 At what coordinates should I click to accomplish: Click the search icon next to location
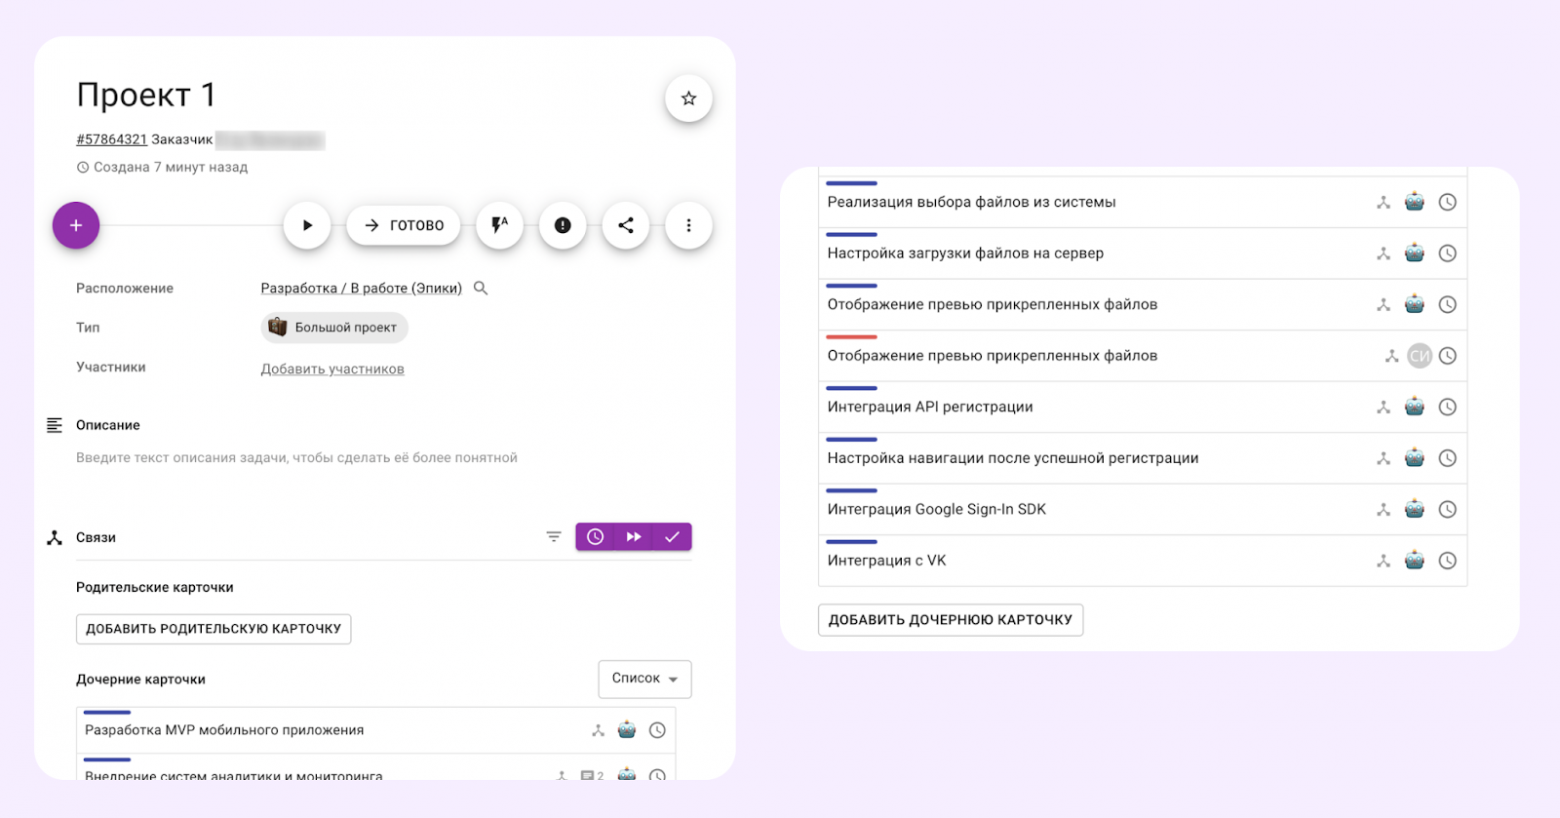coord(481,288)
